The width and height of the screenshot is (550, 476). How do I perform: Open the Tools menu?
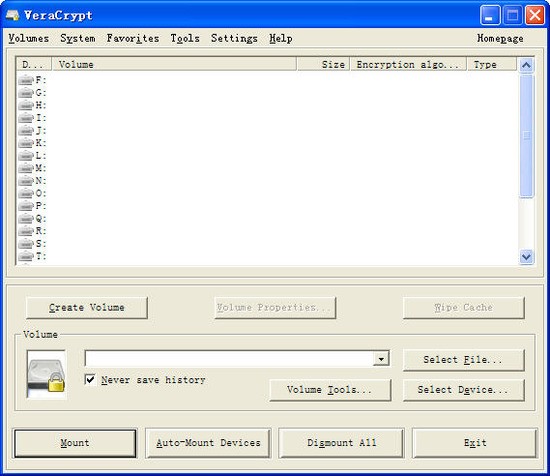(185, 38)
